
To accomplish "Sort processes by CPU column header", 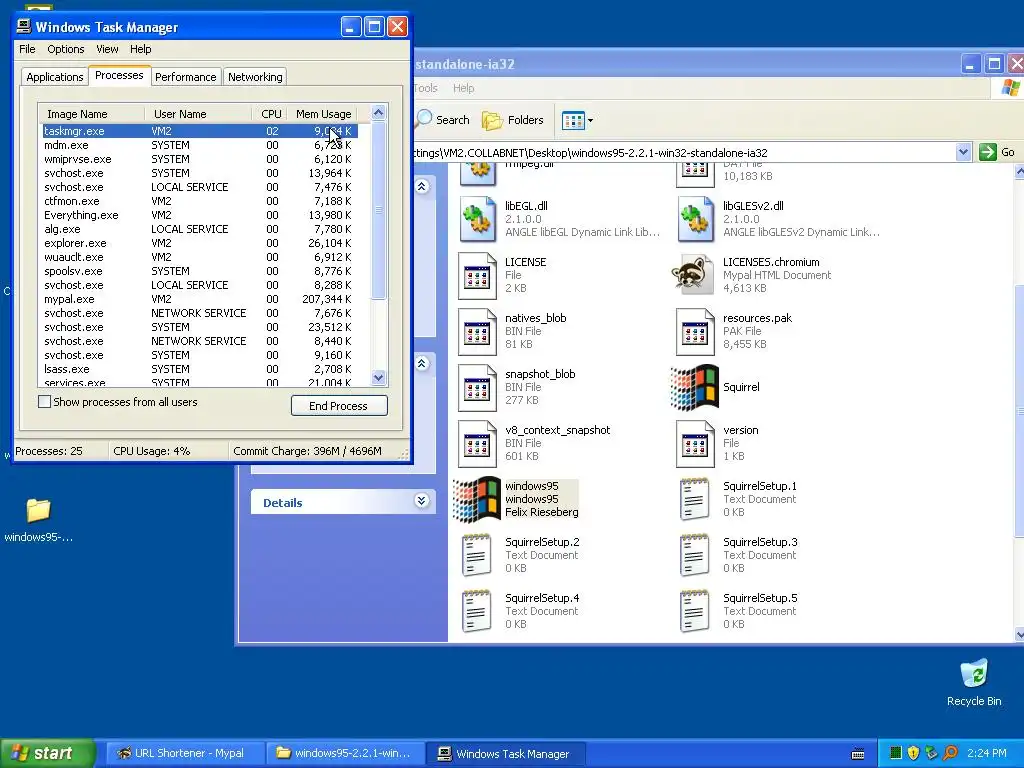I will pyautogui.click(x=270, y=114).
